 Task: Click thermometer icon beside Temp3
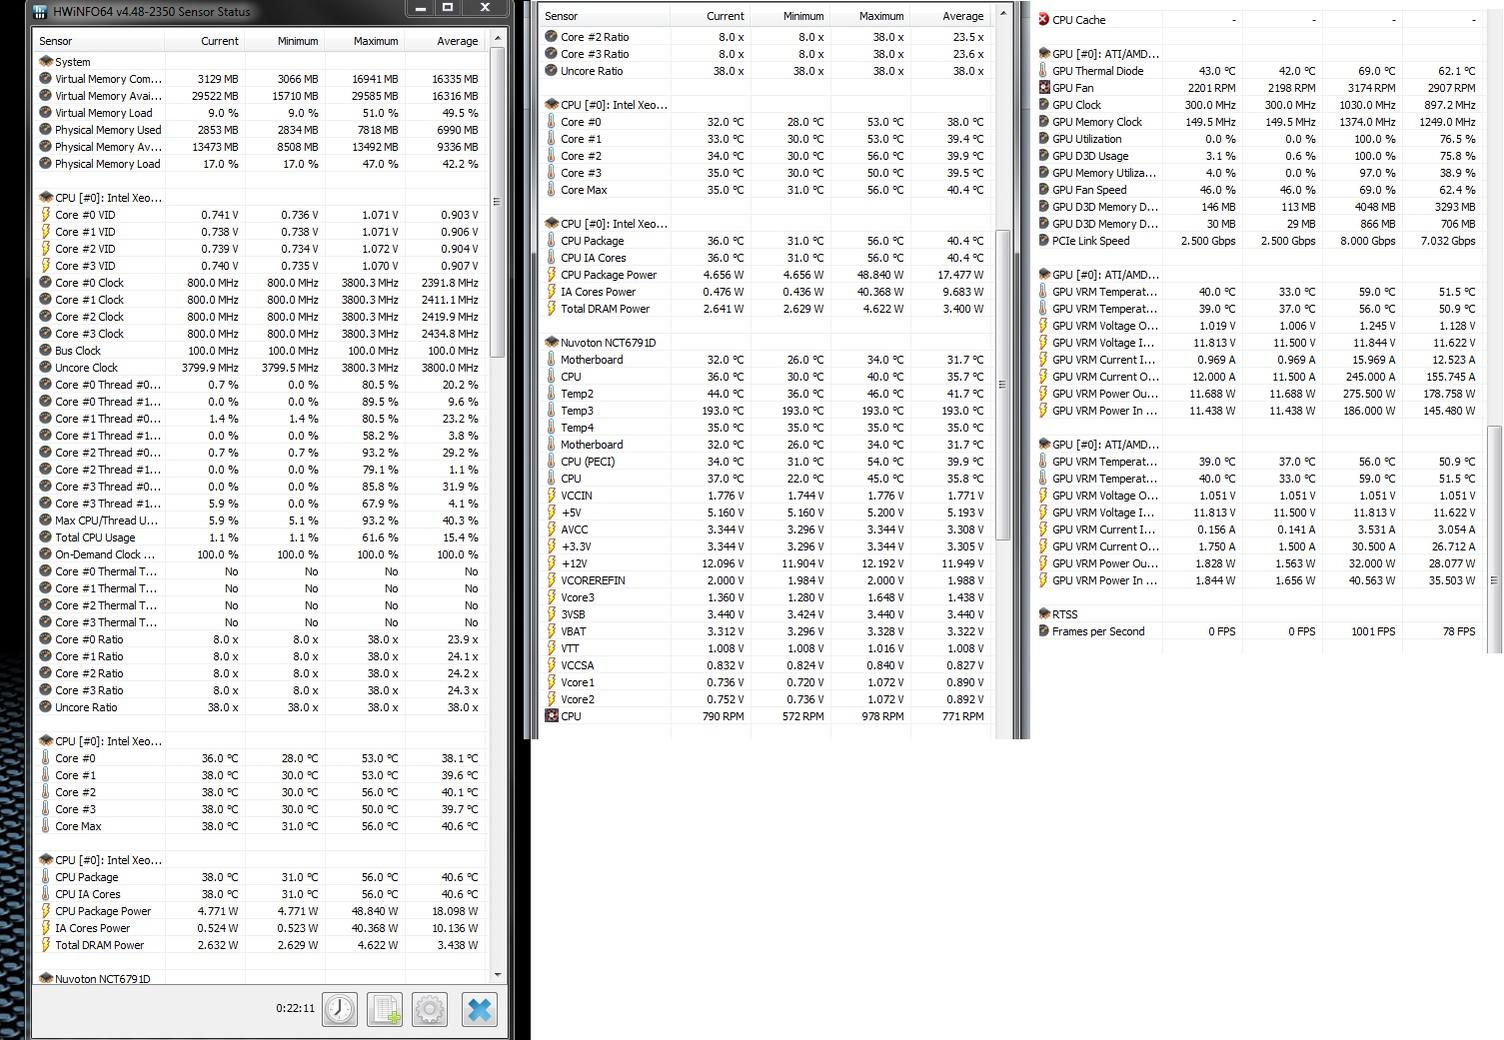(x=551, y=411)
